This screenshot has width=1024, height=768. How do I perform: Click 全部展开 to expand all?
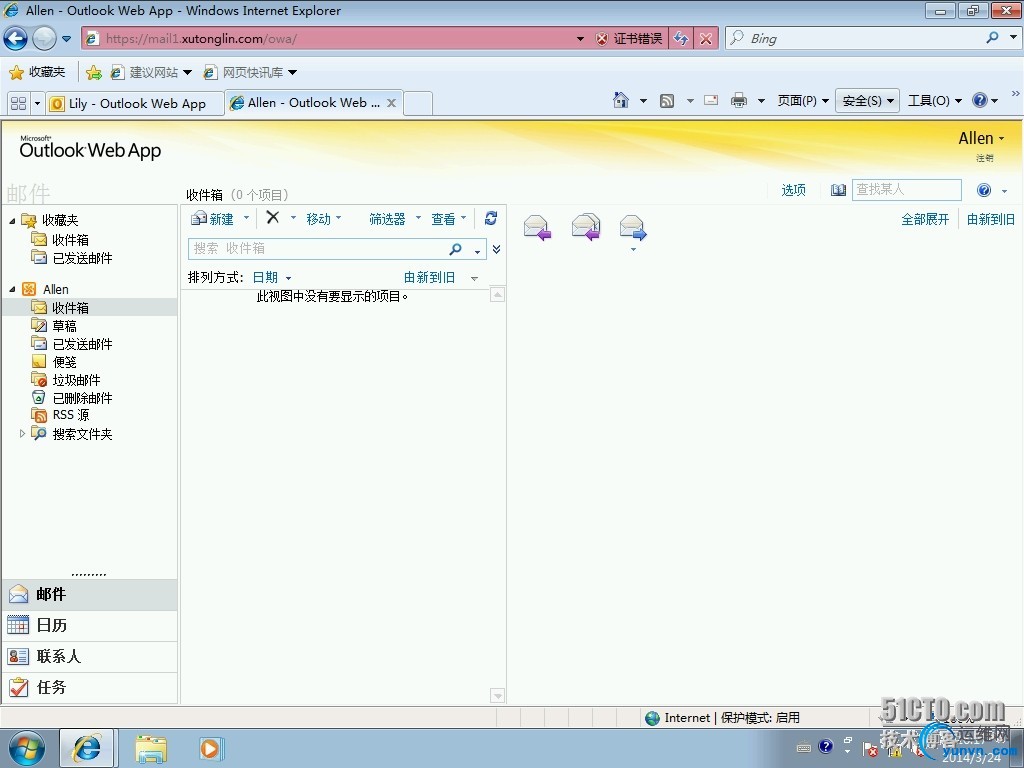925,219
